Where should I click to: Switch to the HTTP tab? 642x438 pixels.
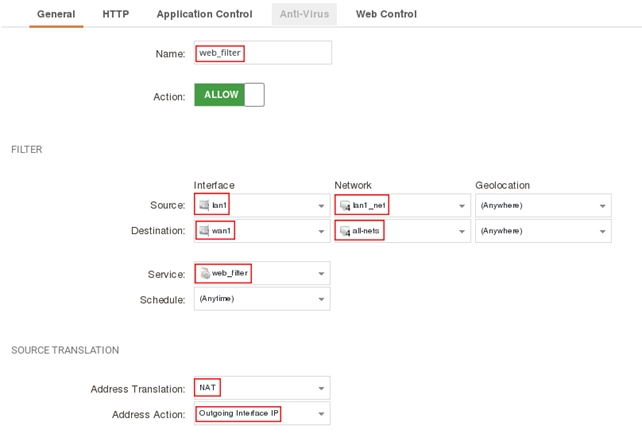point(115,14)
